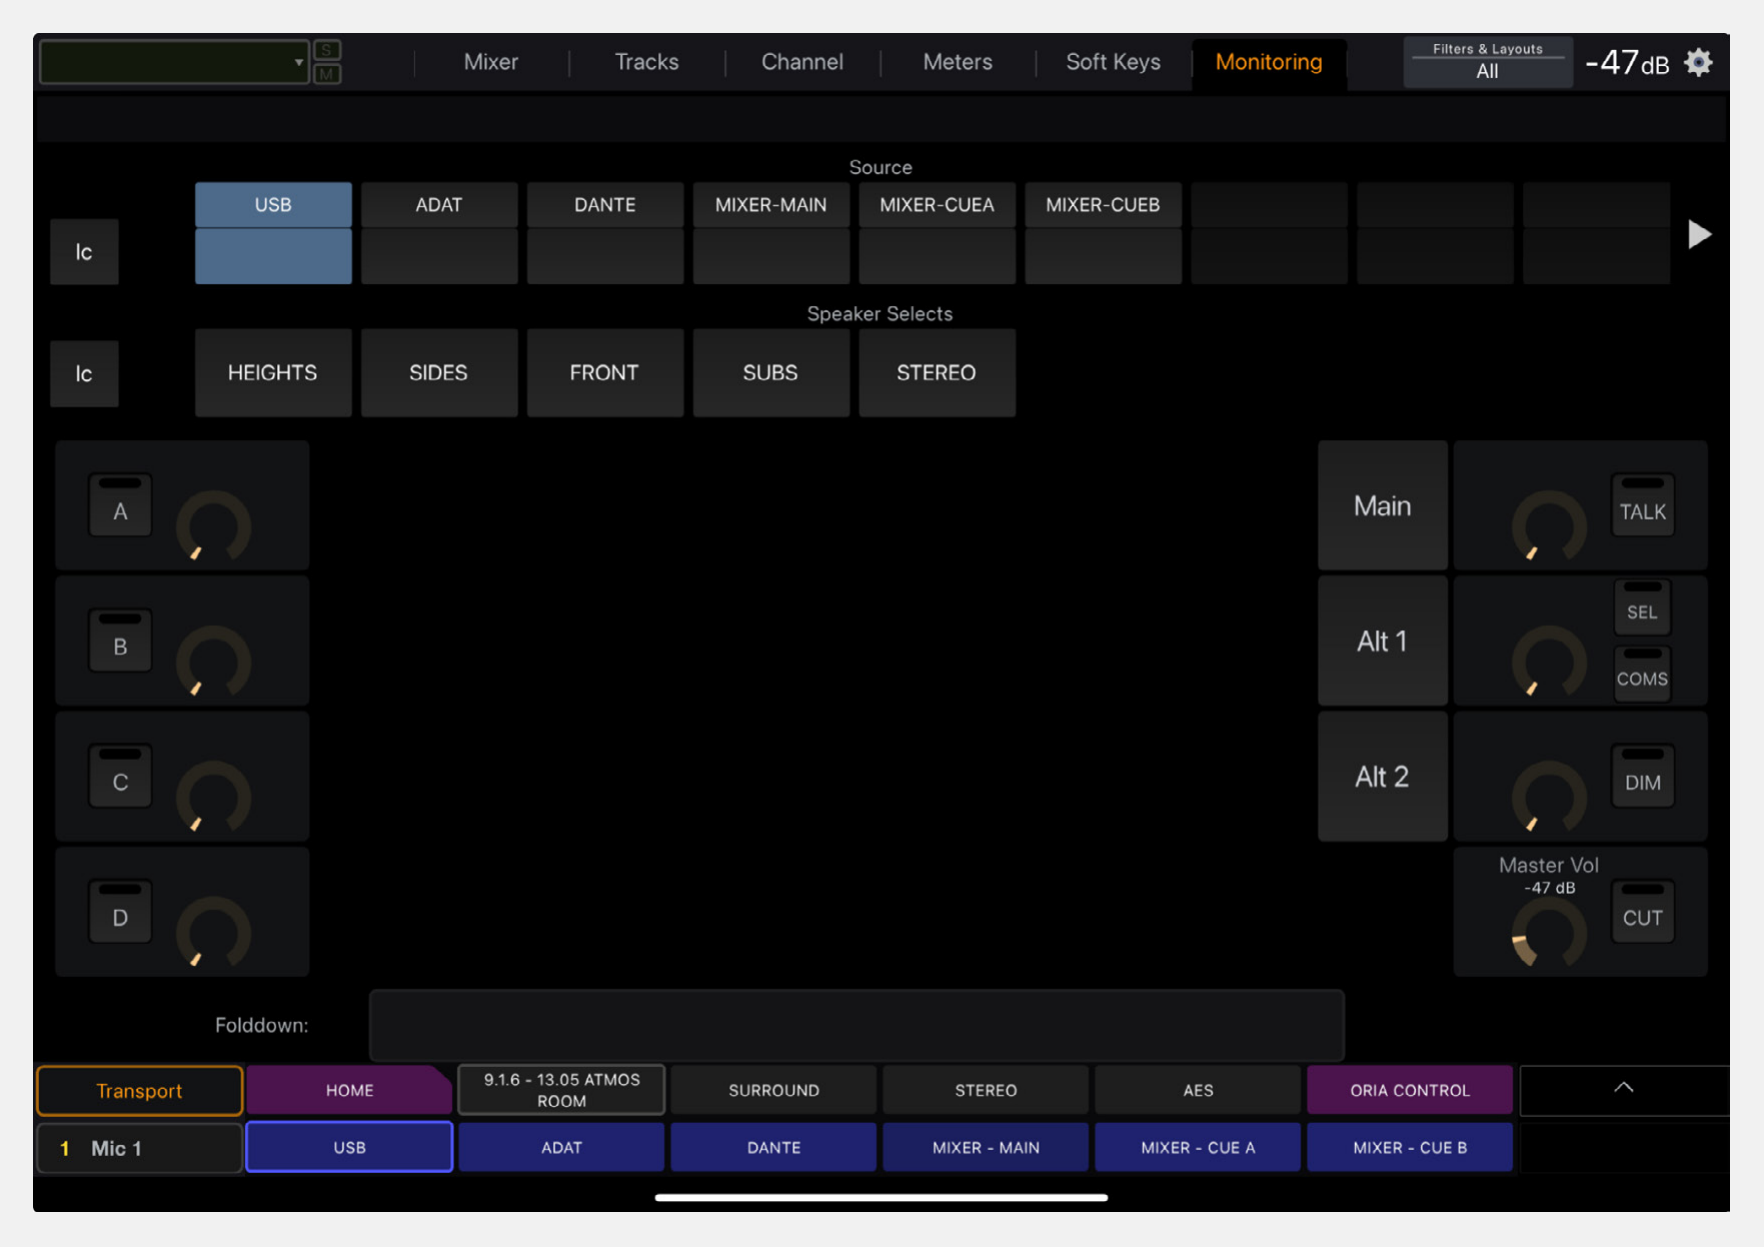Screen dimensions: 1764x1247
Task: Switch to the Meters tab
Action: coord(957,62)
